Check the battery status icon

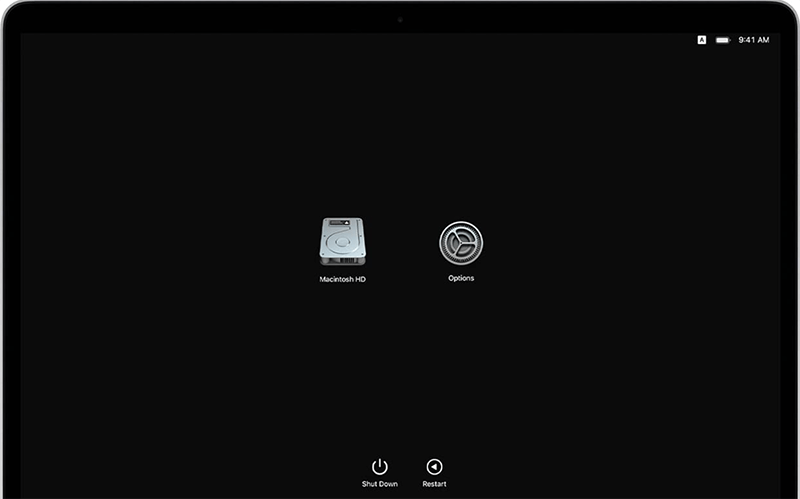pyautogui.click(x=723, y=40)
